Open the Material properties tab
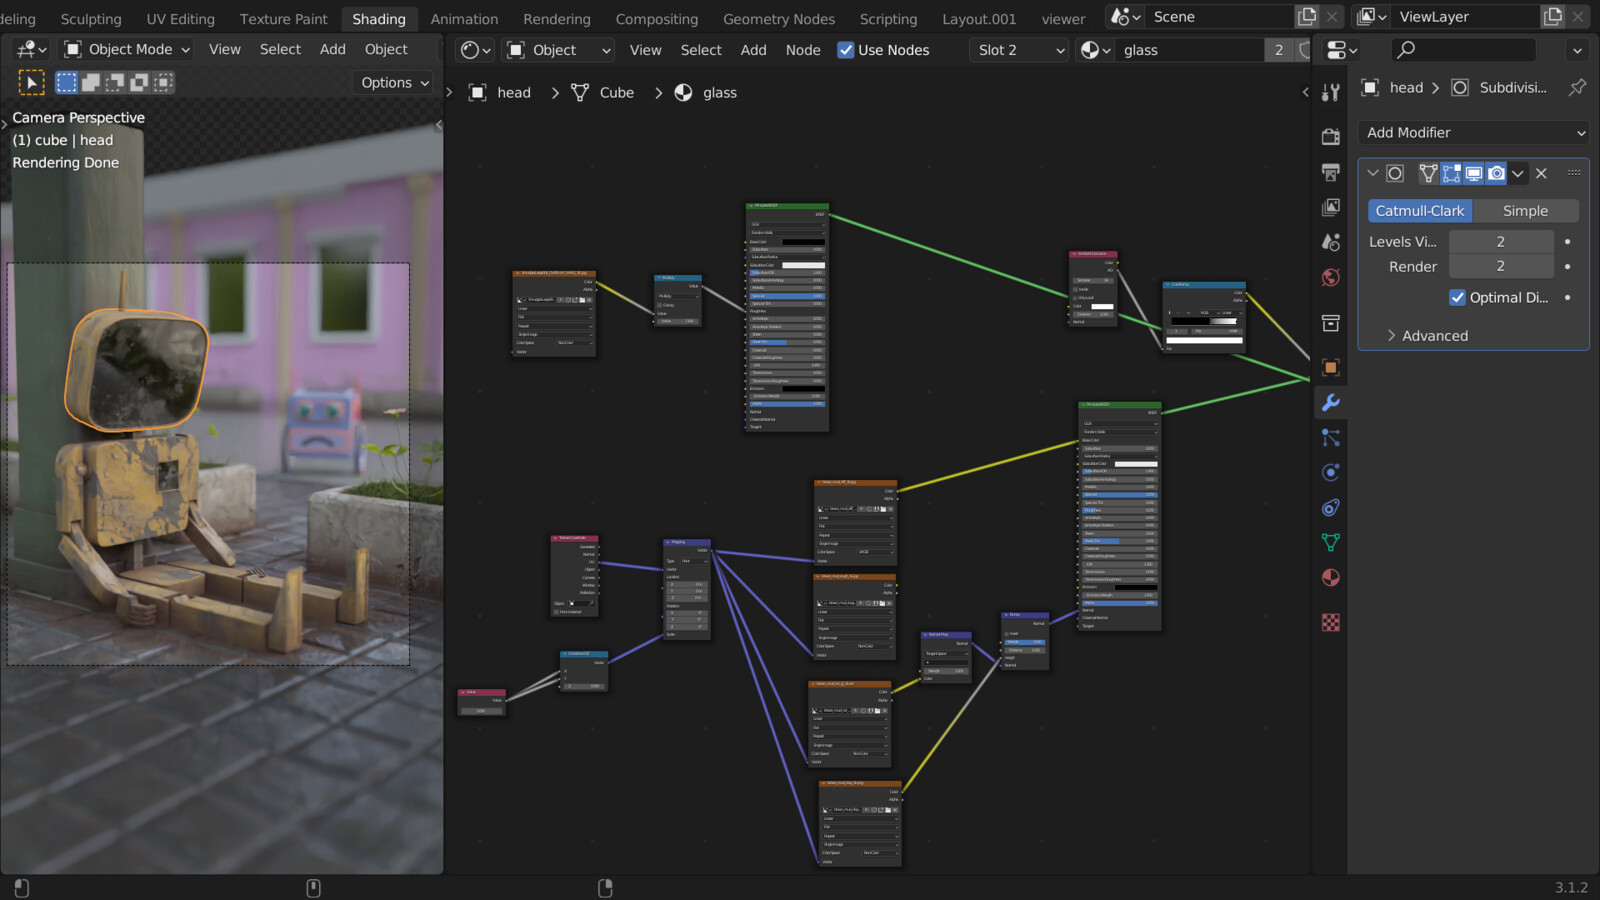The image size is (1600, 900). (1330, 578)
